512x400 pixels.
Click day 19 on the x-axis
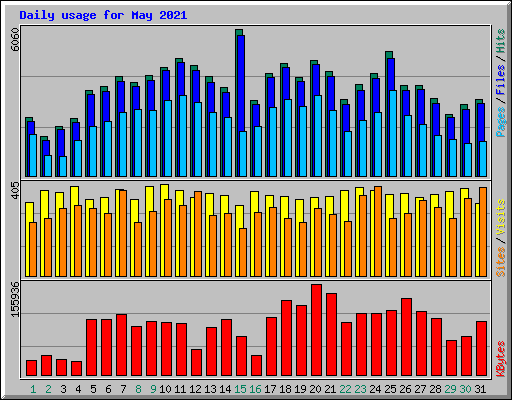(300, 389)
